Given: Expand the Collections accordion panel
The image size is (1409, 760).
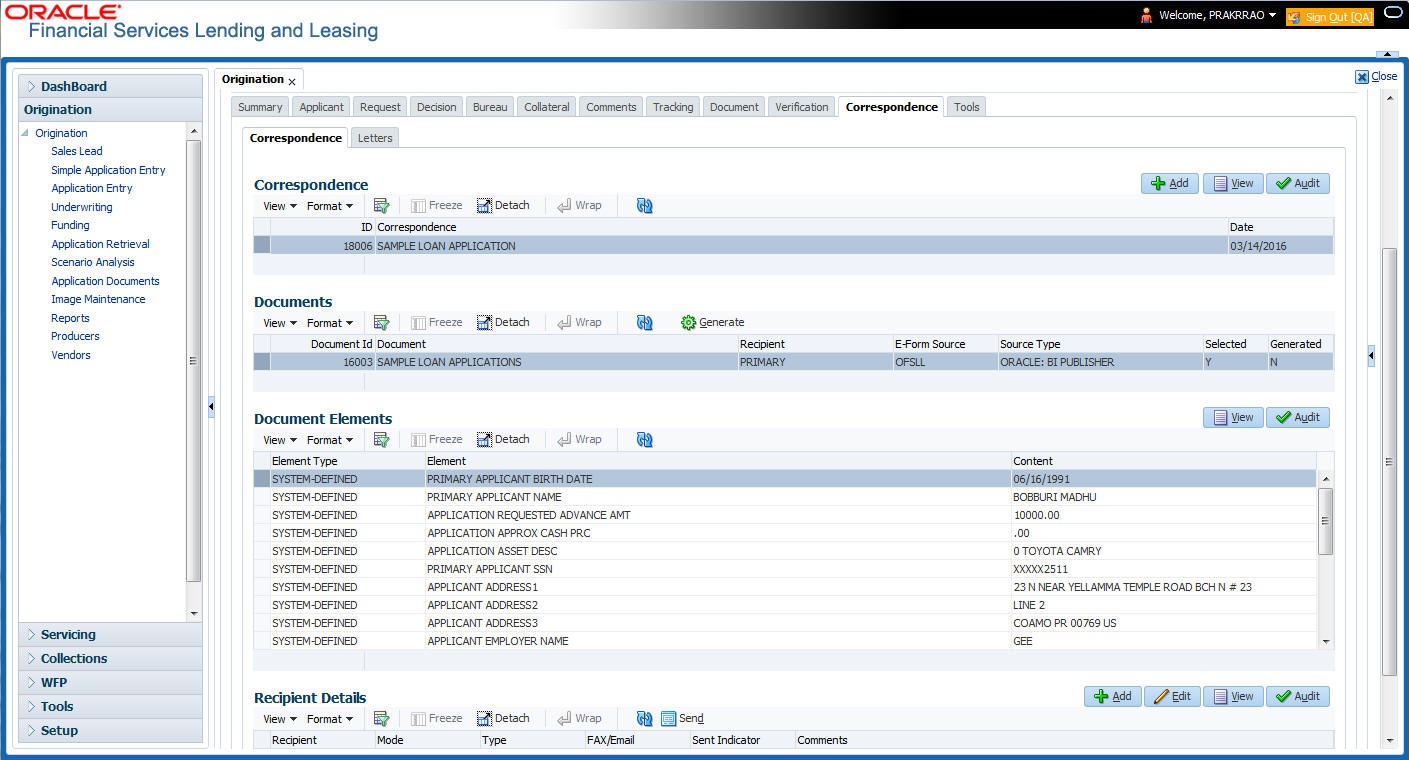Looking at the screenshot, I should point(110,658).
